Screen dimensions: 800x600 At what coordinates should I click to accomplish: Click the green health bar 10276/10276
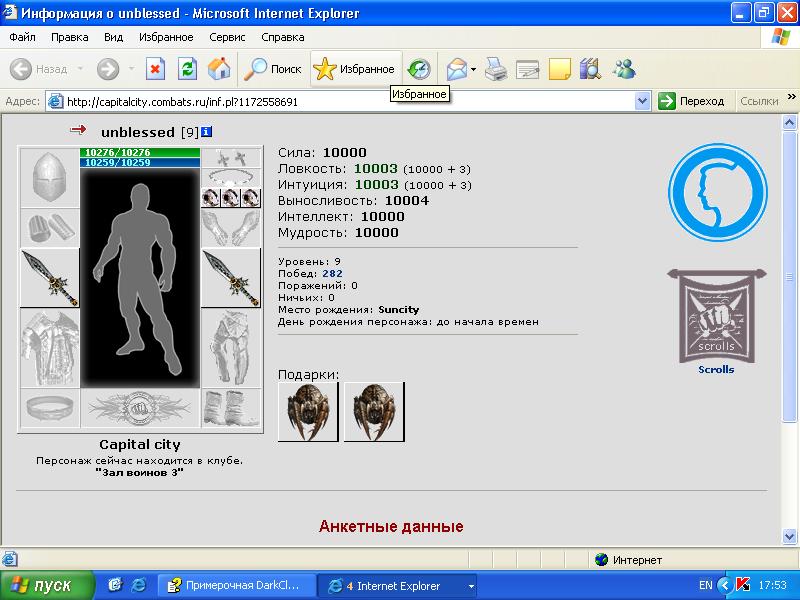[x=140, y=153]
